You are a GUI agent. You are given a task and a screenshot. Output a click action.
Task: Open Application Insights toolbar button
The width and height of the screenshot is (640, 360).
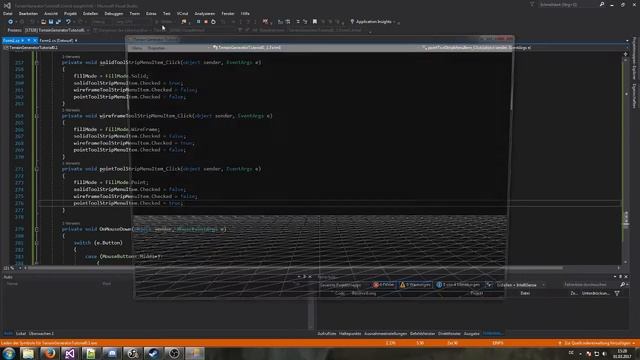click(x=373, y=22)
